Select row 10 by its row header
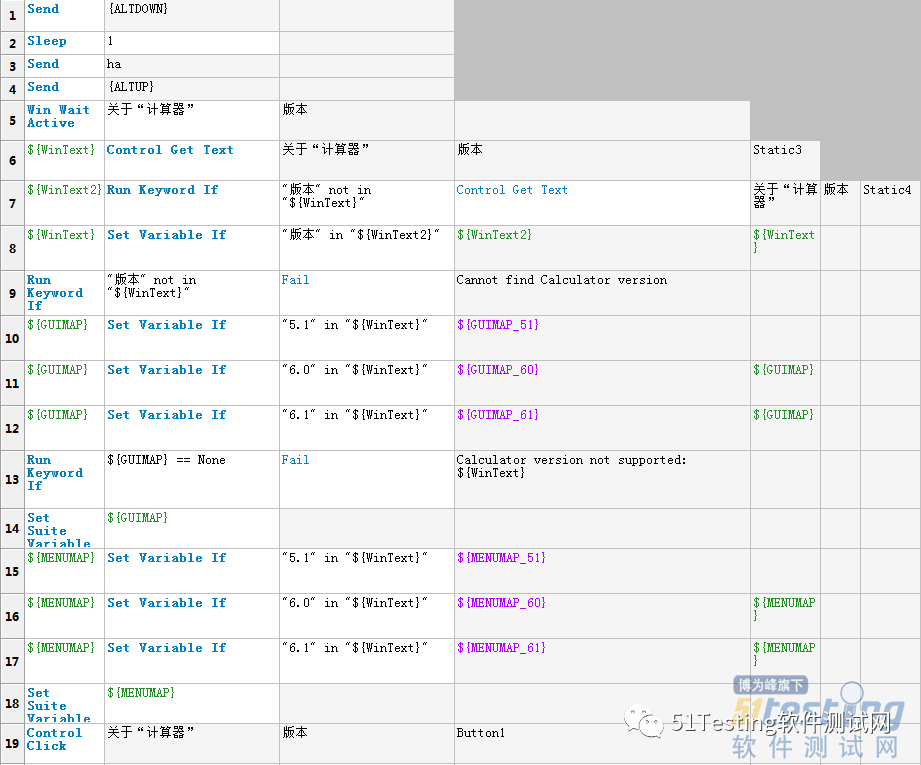This screenshot has width=921, height=765. click(12, 339)
